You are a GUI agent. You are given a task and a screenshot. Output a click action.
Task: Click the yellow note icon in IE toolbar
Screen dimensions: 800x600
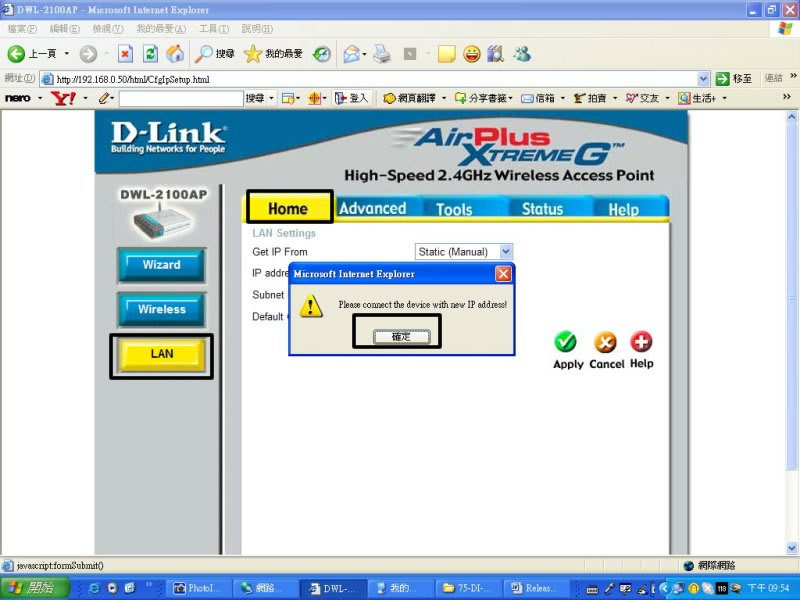pyautogui.click(x=446, y=54)
